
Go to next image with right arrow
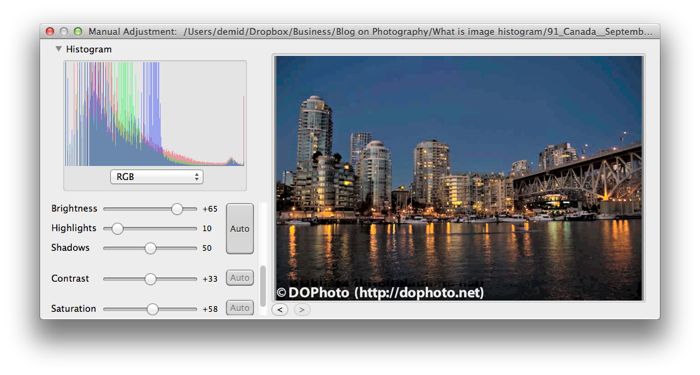(x=301, y=309)
